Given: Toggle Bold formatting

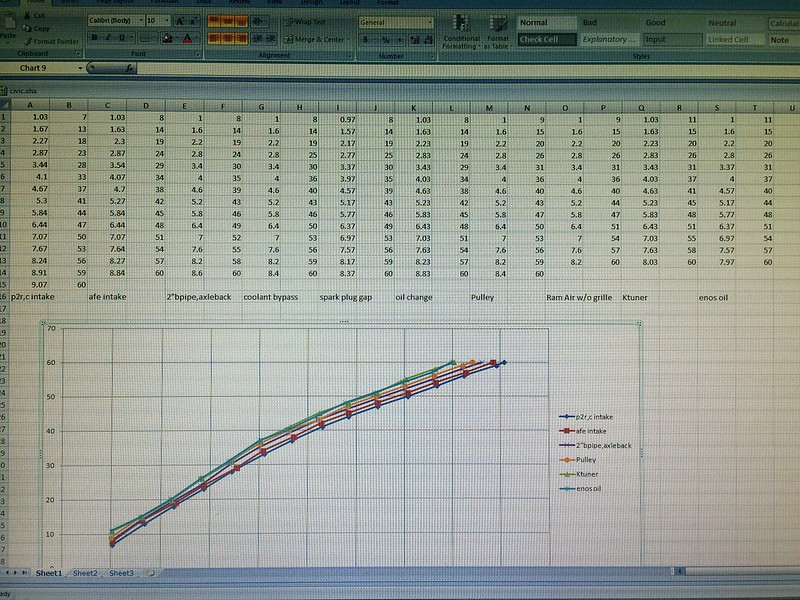Looking at the screenshot, I should click(94, 38).
